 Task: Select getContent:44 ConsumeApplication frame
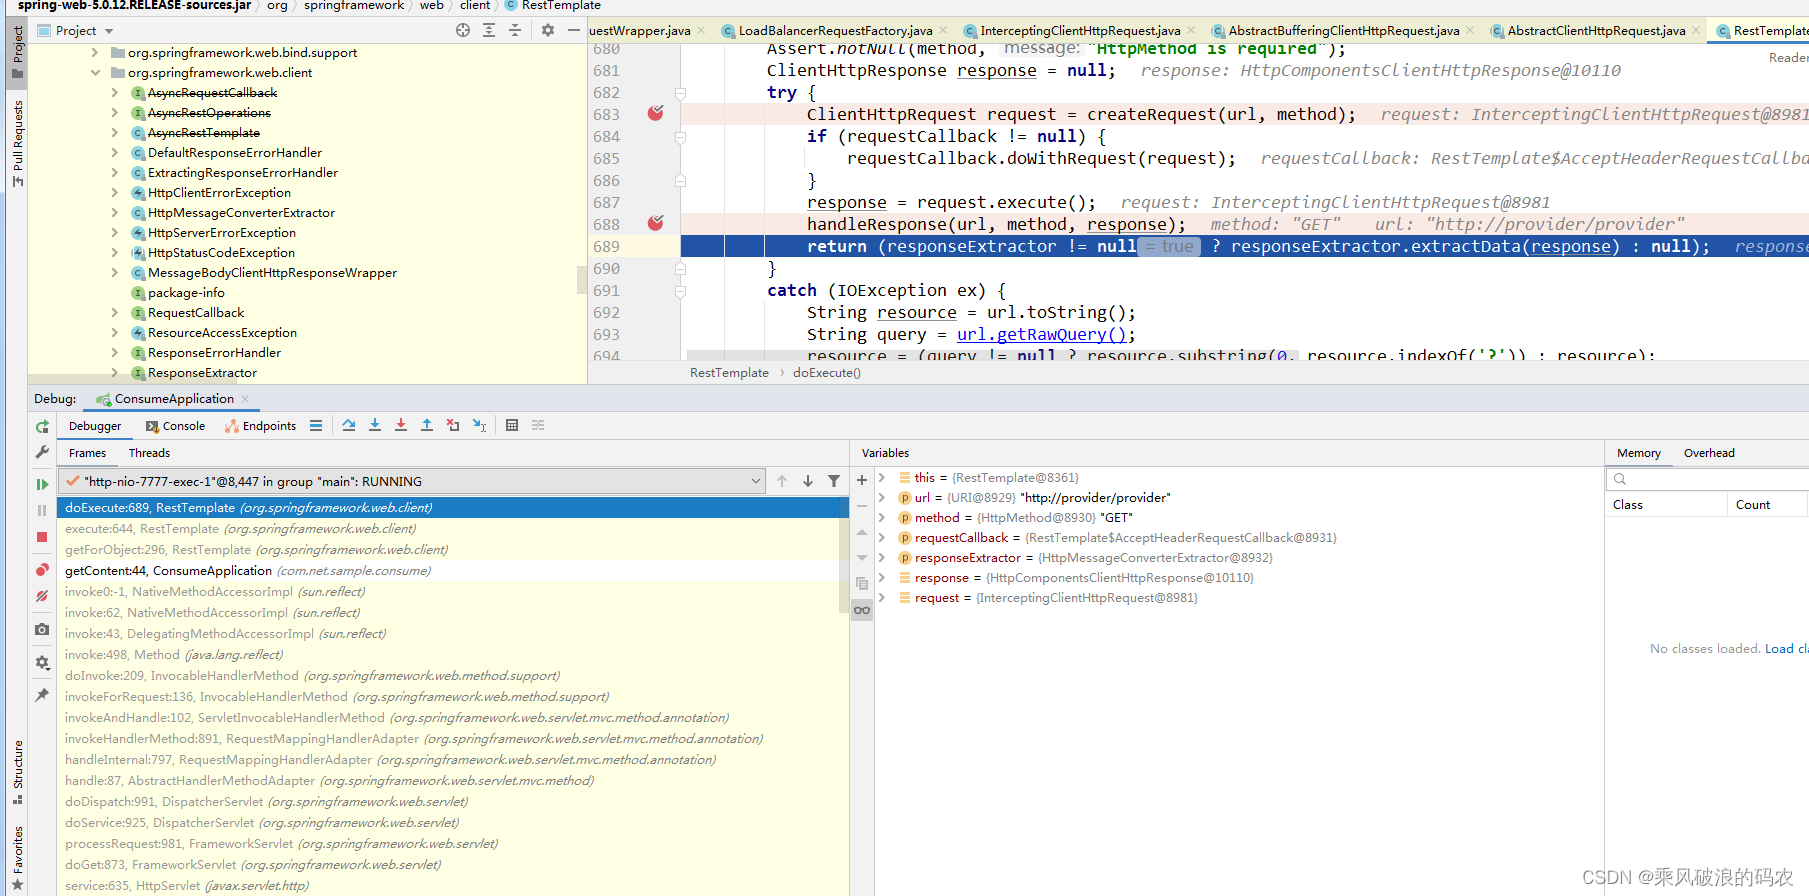click(453, 571)
